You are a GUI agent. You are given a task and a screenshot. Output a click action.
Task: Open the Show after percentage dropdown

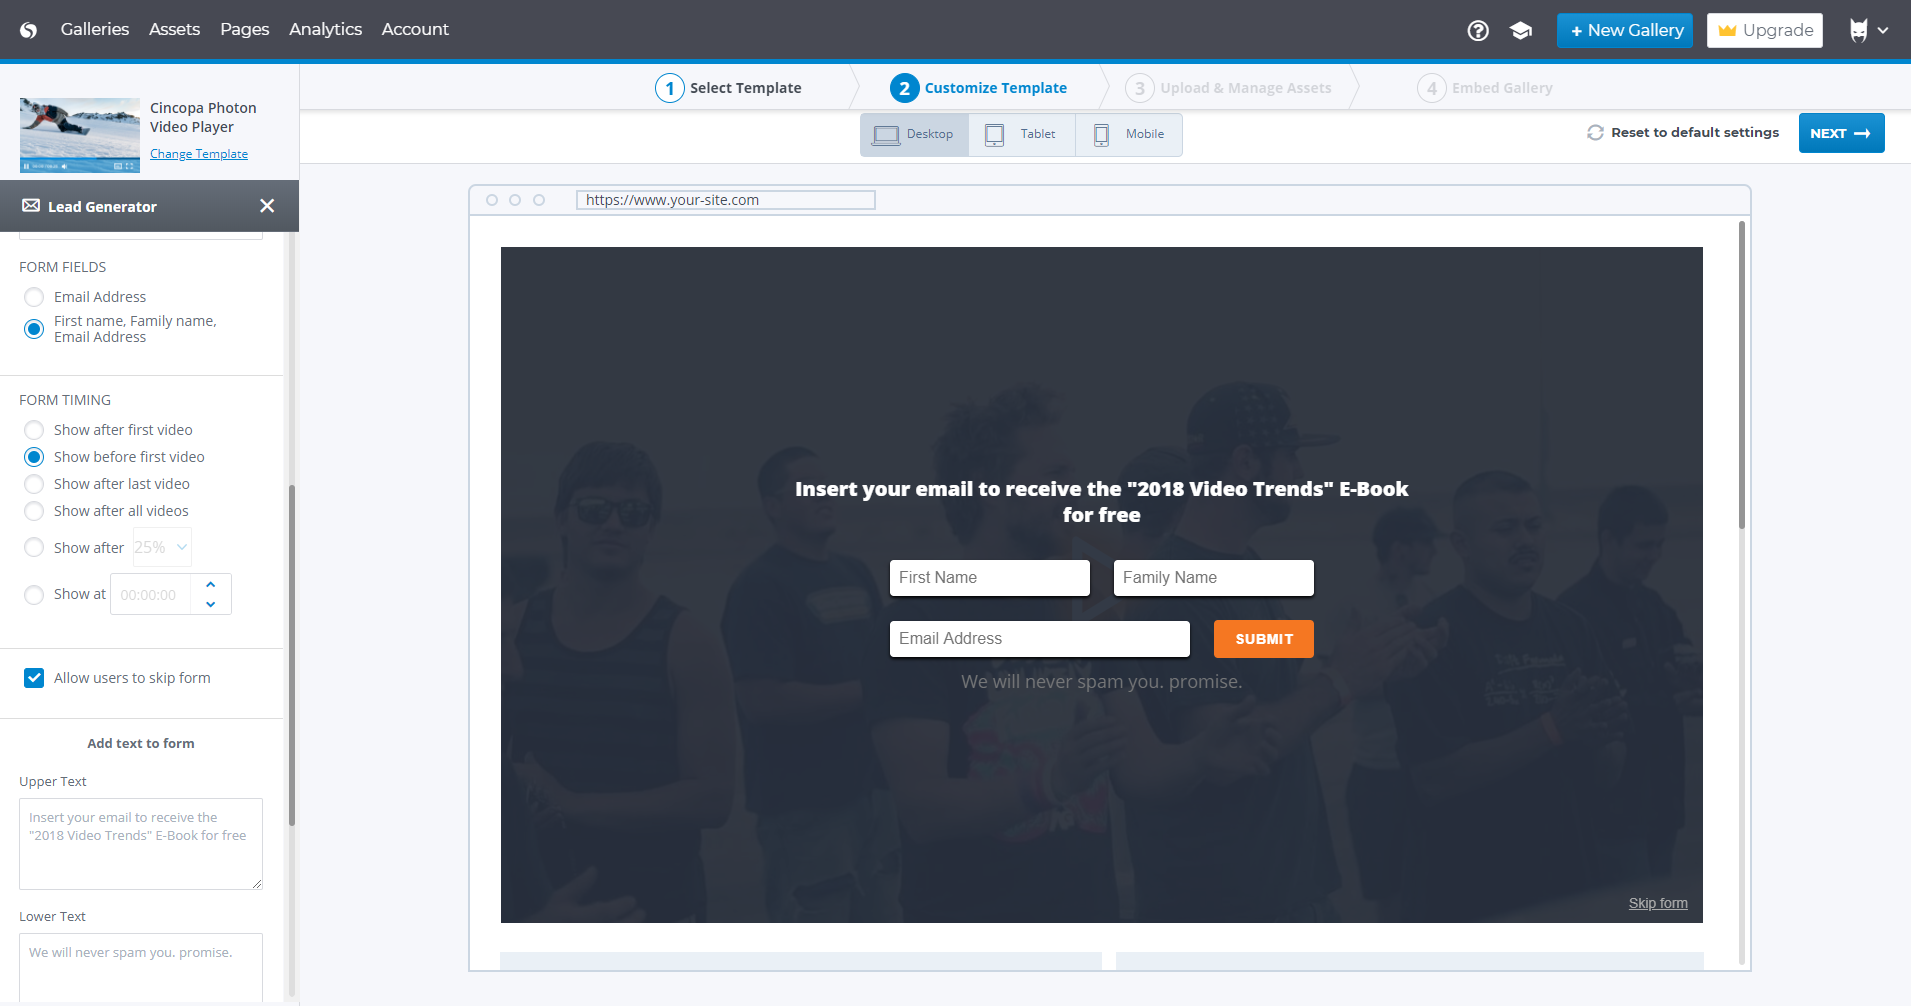point(162,548)
